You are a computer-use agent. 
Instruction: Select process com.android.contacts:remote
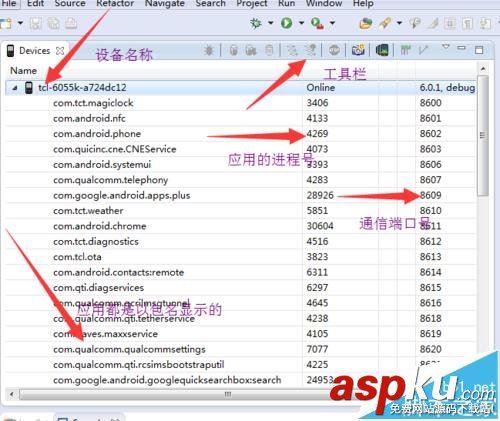point(119,272)
